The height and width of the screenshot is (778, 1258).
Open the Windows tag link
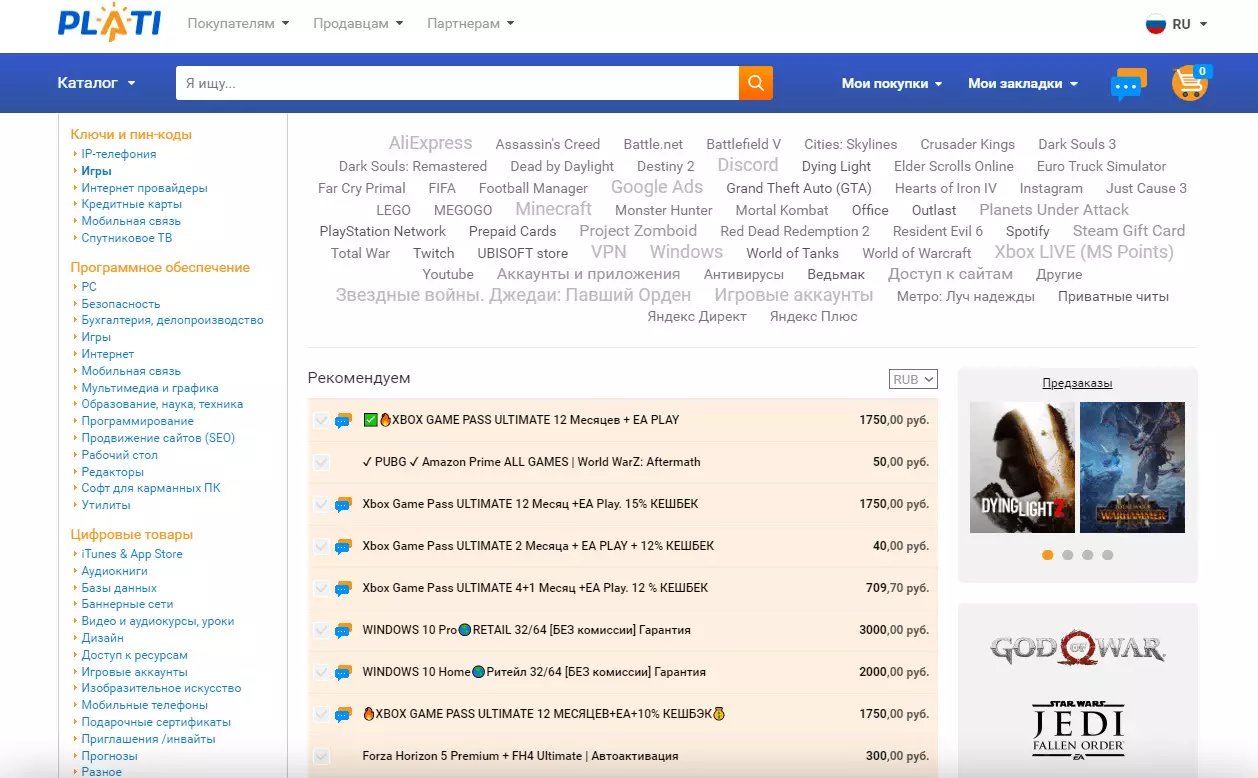pyautogui.click(x=686, y=252)
